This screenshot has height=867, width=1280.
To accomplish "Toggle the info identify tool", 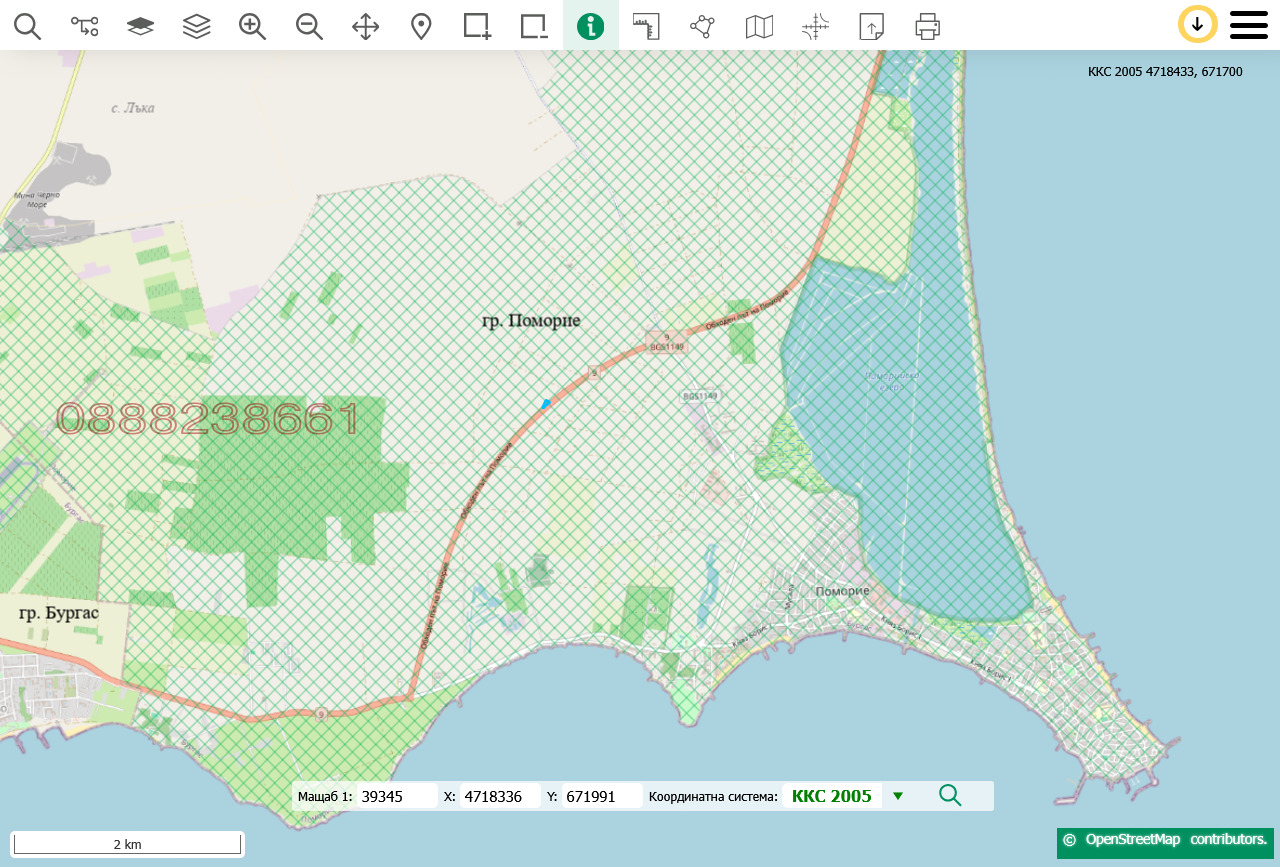I will (591, 26).
